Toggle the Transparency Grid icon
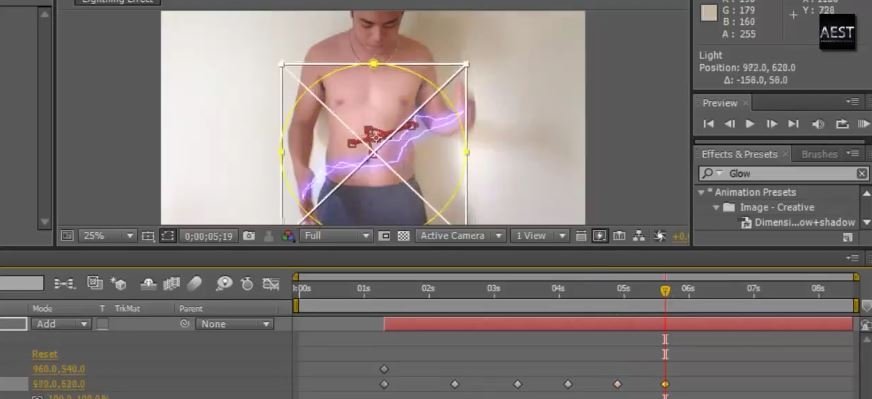872x399 pixels. point(404,236)
